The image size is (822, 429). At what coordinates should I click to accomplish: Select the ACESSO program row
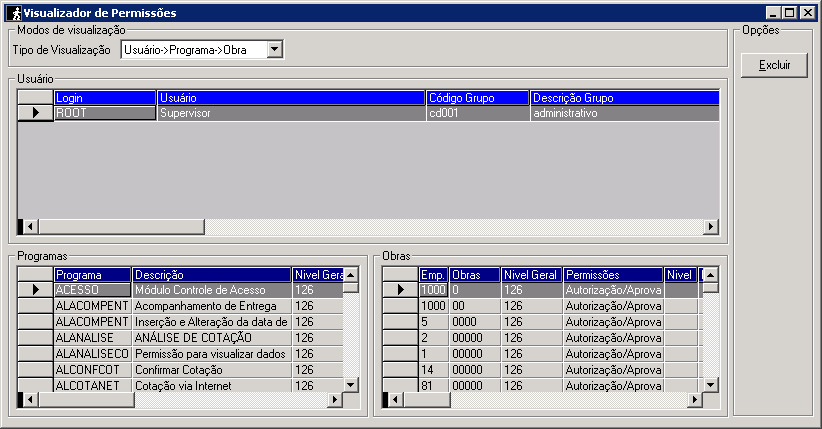92,290
